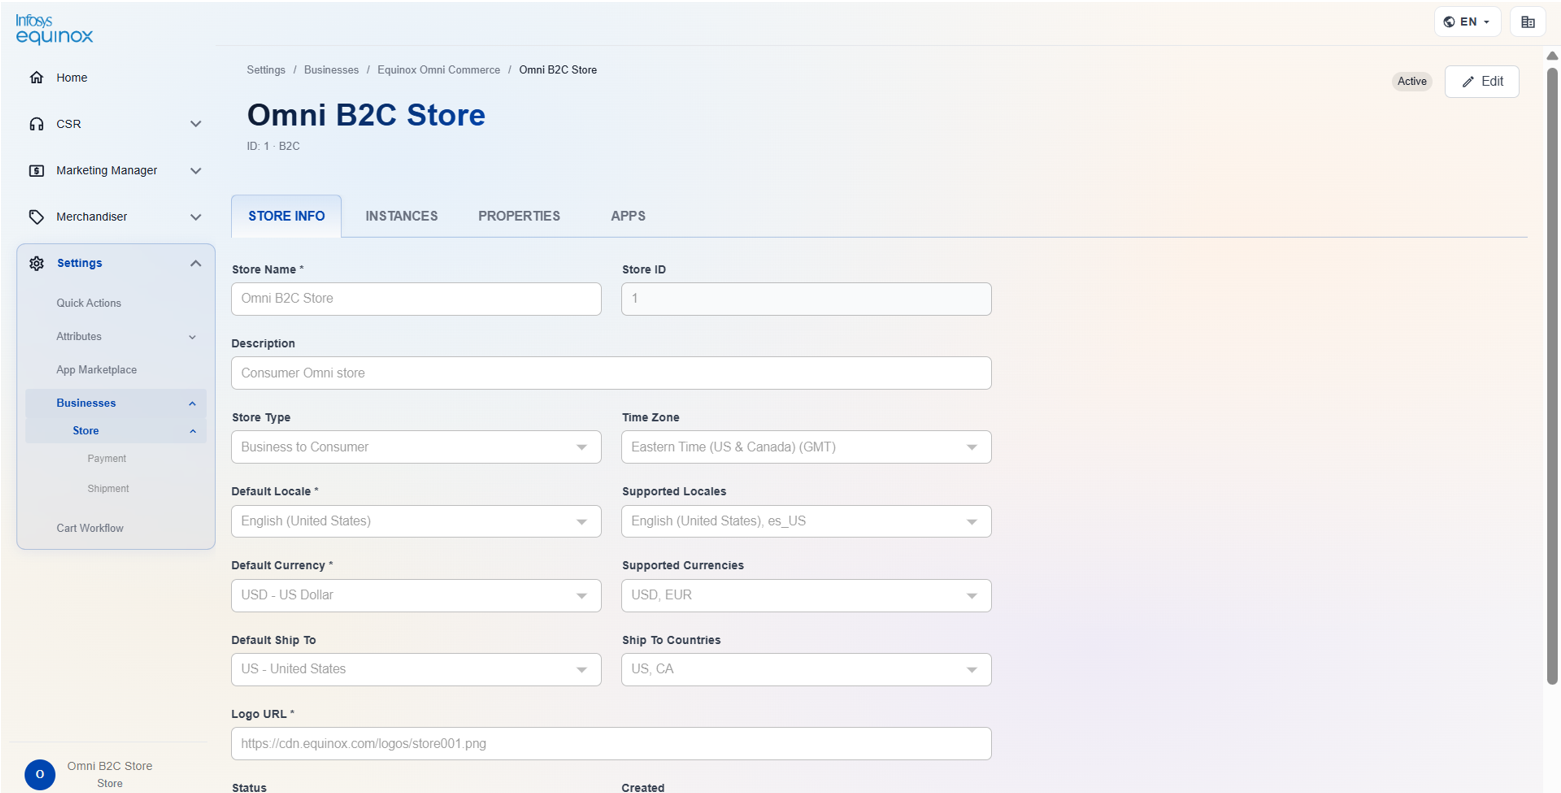Click the "ID: 1 · B2C" subtitle text
This screenshot has height=793, width=1561.
[273, 146]
